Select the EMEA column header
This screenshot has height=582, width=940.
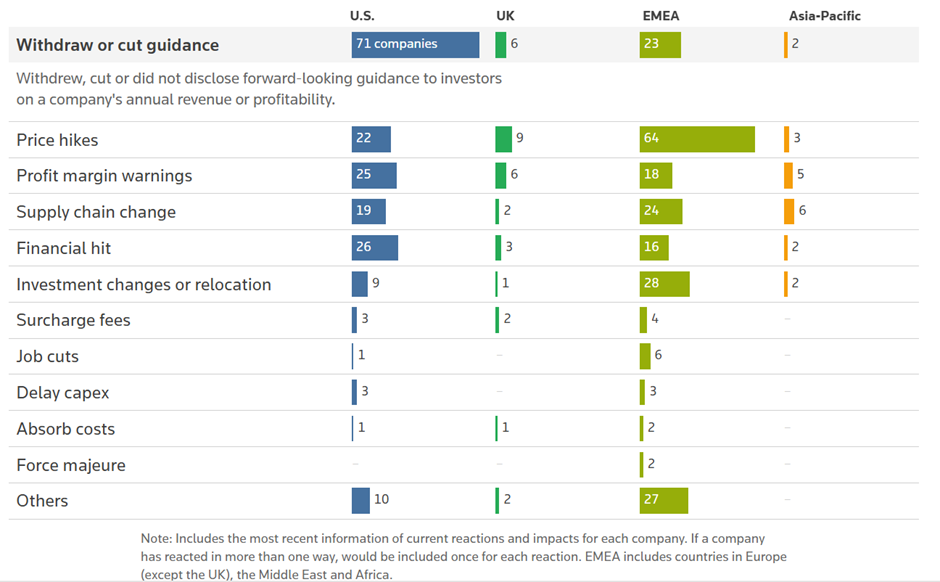pos(660,16)
